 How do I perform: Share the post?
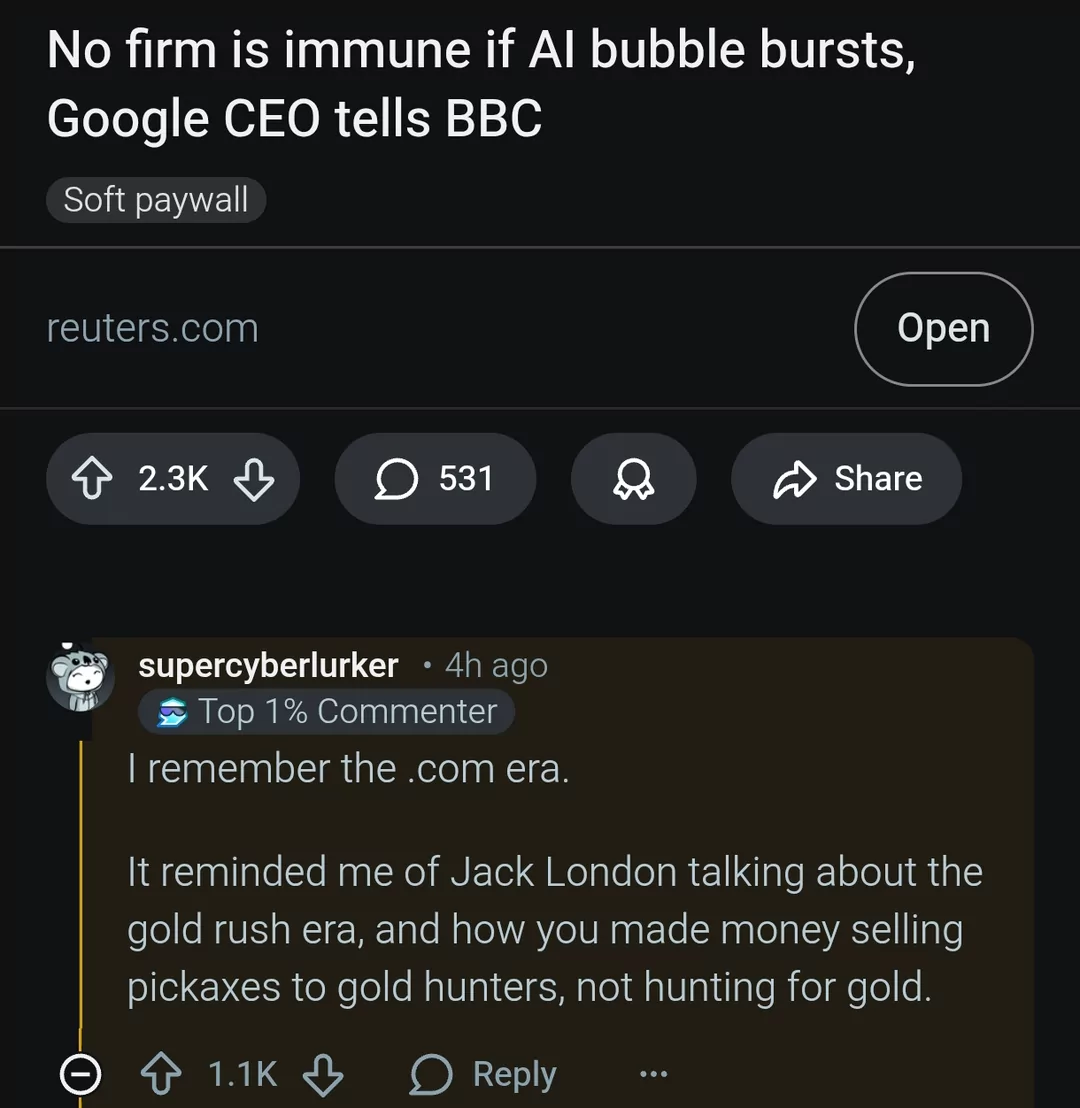[x=846, y=479]
